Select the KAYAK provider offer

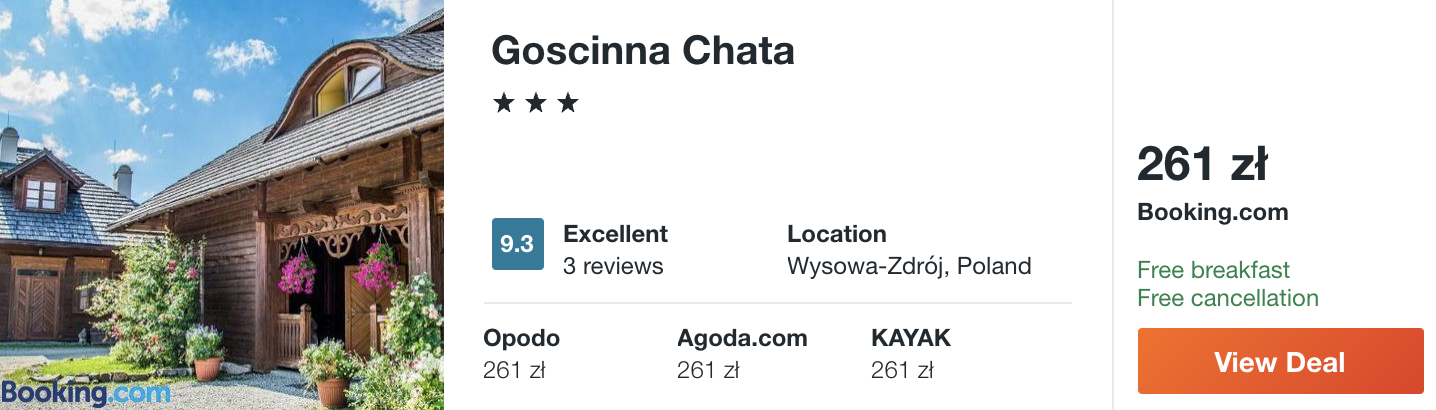click(x=911, y=354)
